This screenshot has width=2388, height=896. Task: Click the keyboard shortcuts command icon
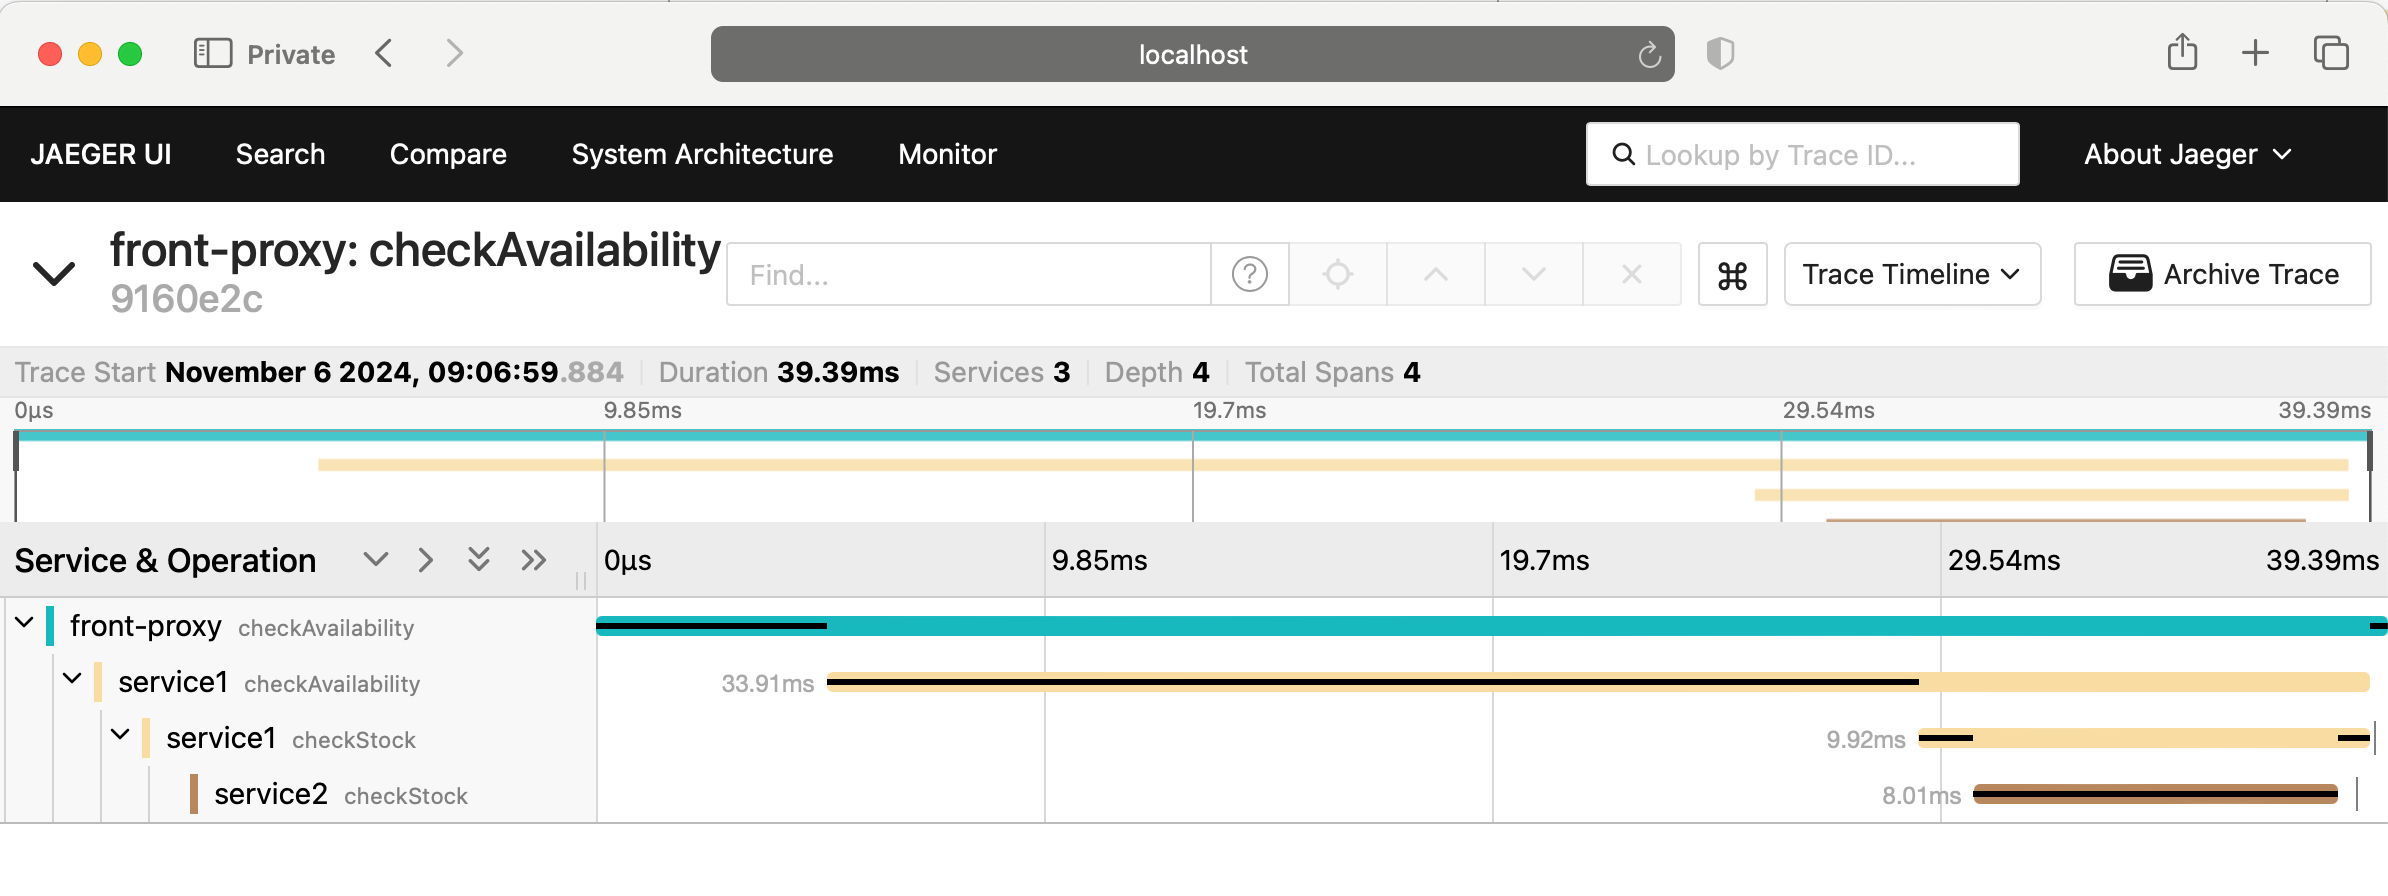coord(1732,275)
